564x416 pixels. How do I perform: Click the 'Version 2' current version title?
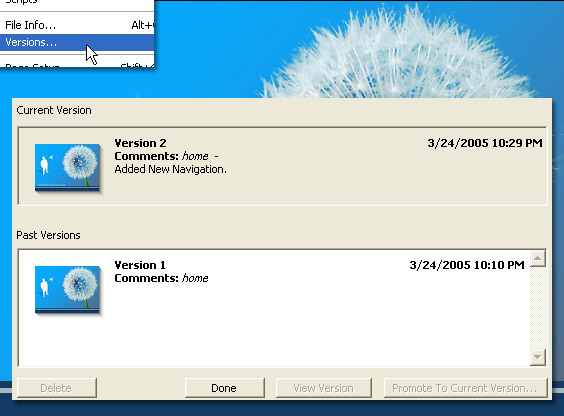pyautogui.click(x=140, y=143)
